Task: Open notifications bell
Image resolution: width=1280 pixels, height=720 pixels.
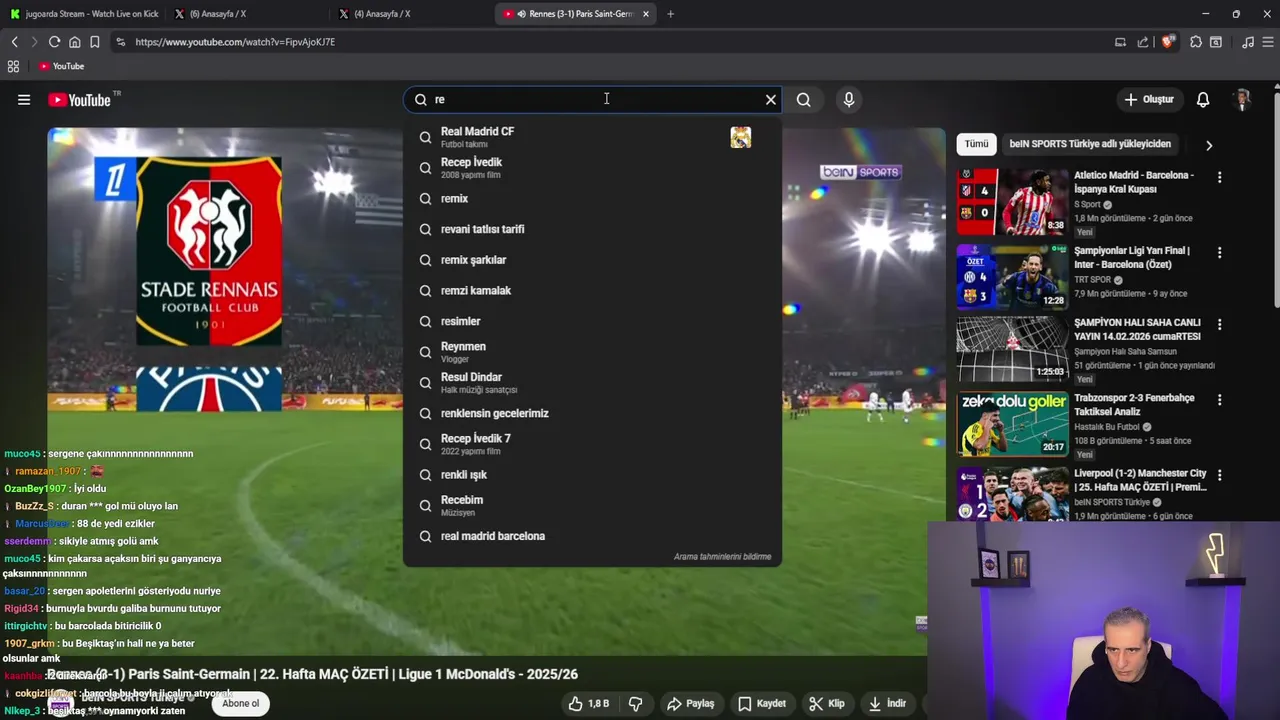Action: 1203,100
